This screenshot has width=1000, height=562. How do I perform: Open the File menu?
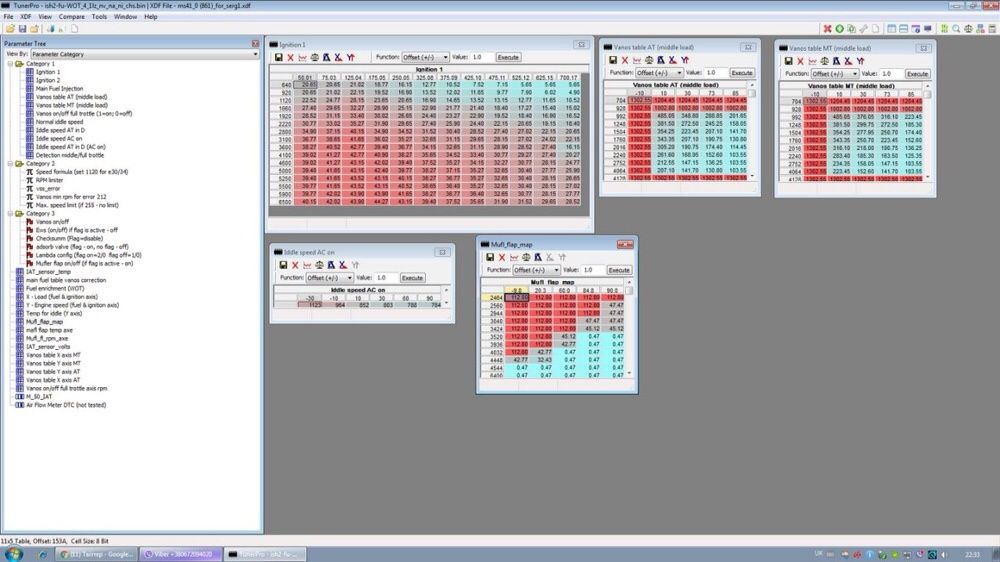click(x=8, y=17)
